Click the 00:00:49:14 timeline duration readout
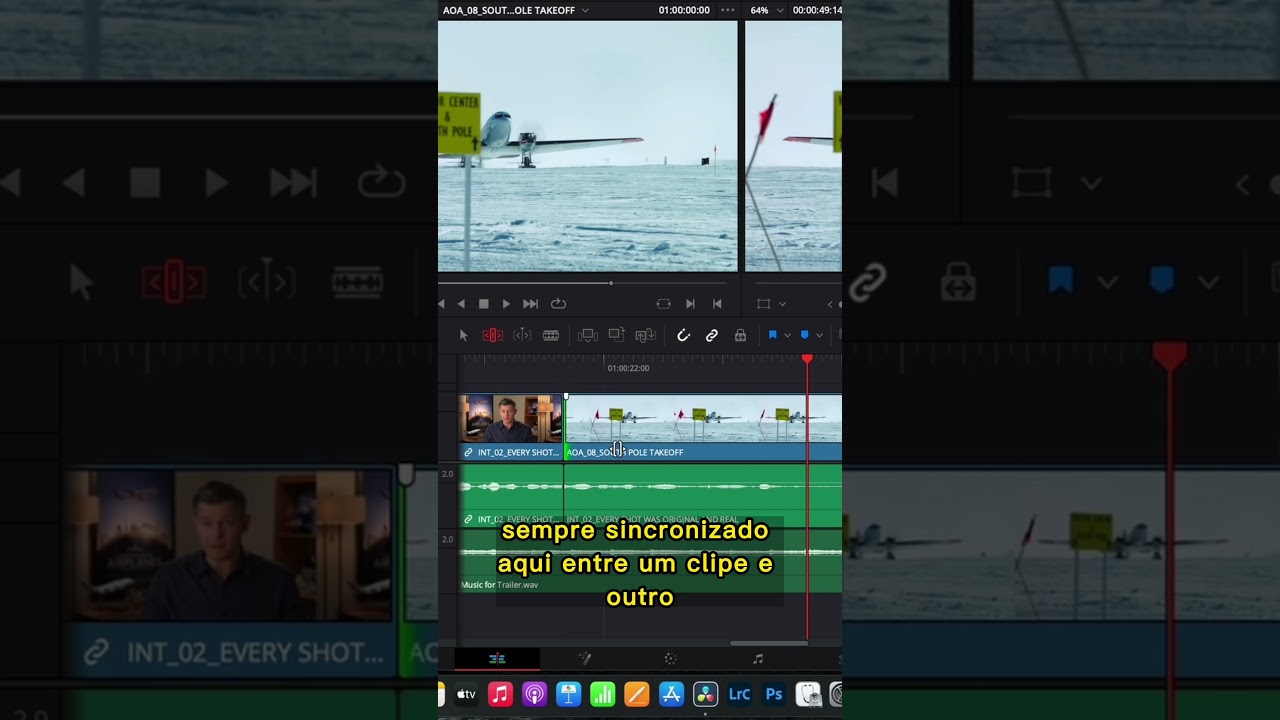1280x720 pixels. click(x=817, y=10)
